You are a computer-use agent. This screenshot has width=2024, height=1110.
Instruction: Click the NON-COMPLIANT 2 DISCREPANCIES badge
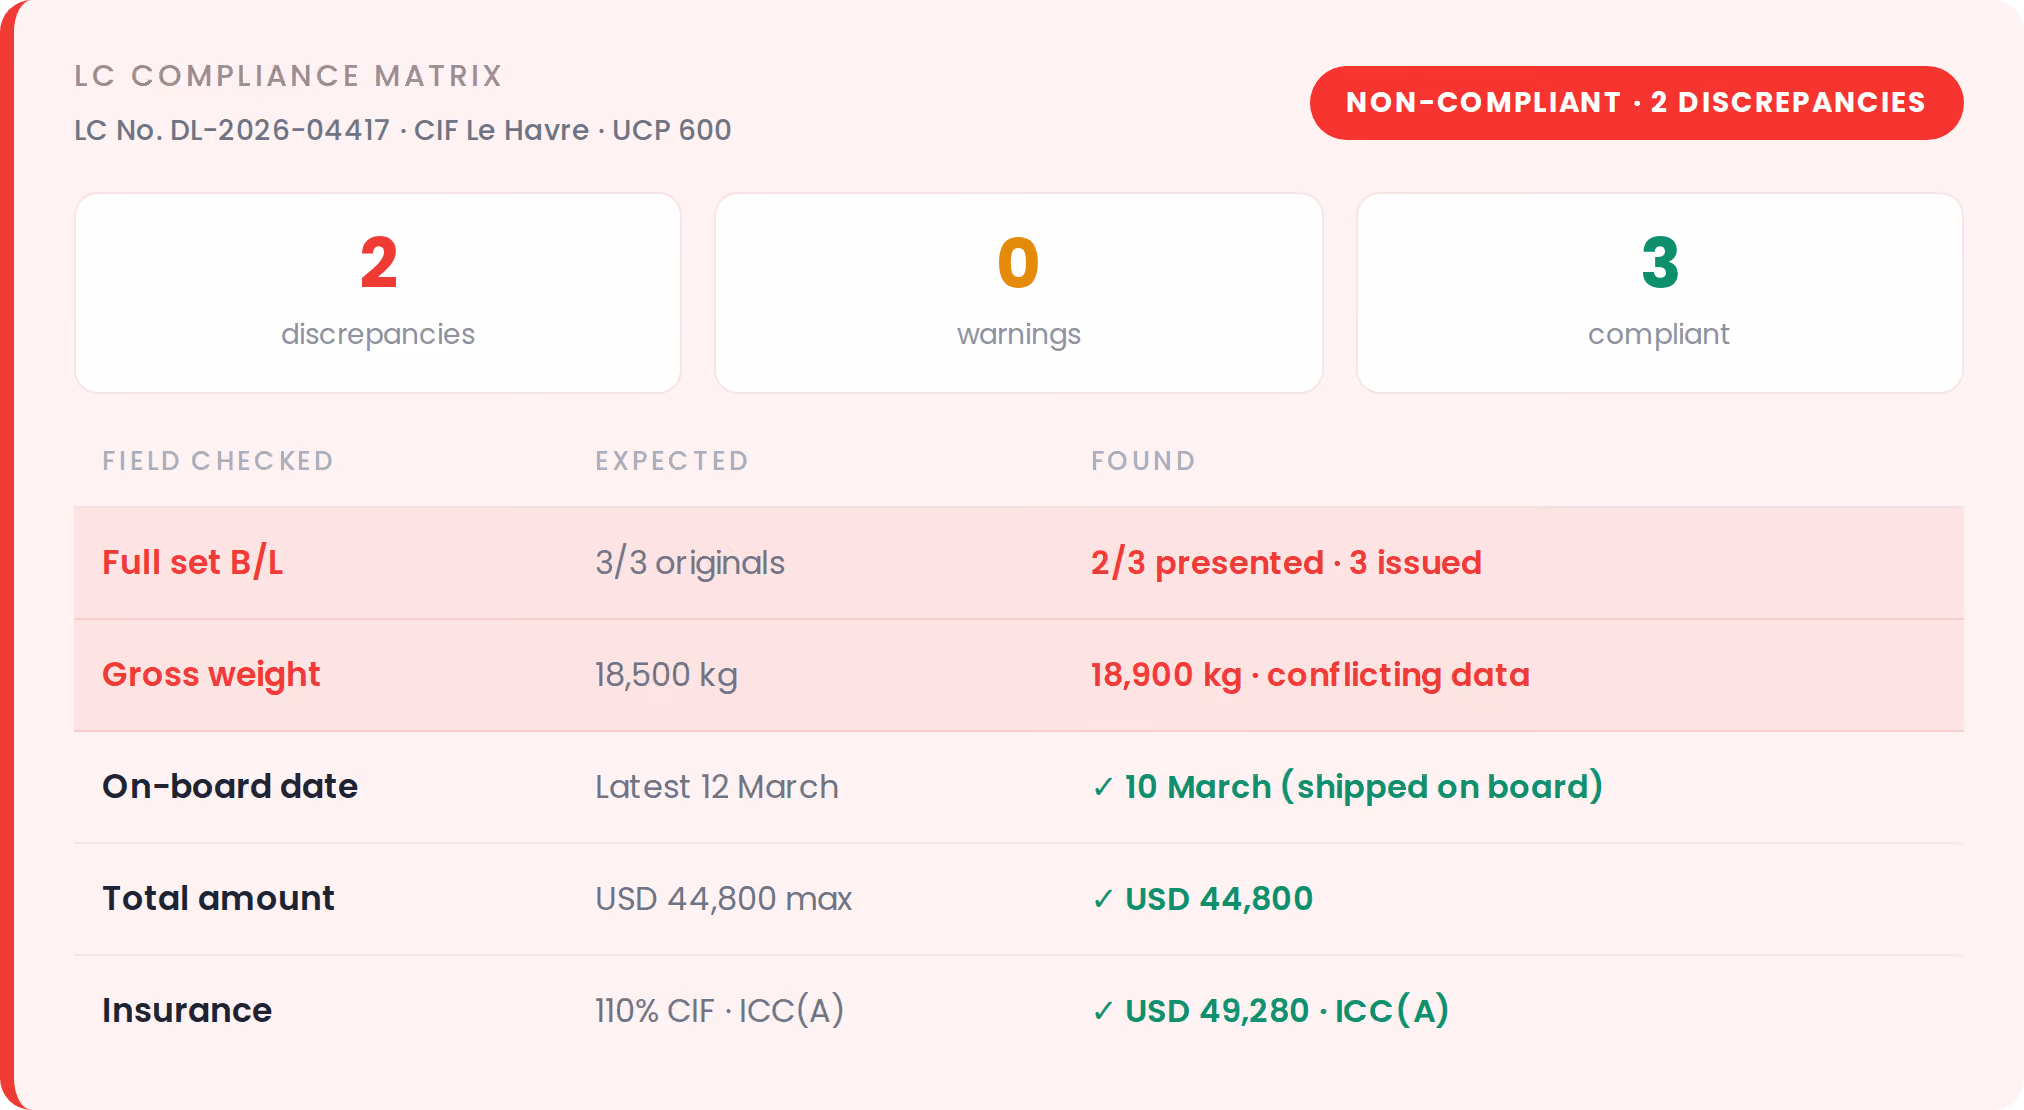click(1636, 103)
